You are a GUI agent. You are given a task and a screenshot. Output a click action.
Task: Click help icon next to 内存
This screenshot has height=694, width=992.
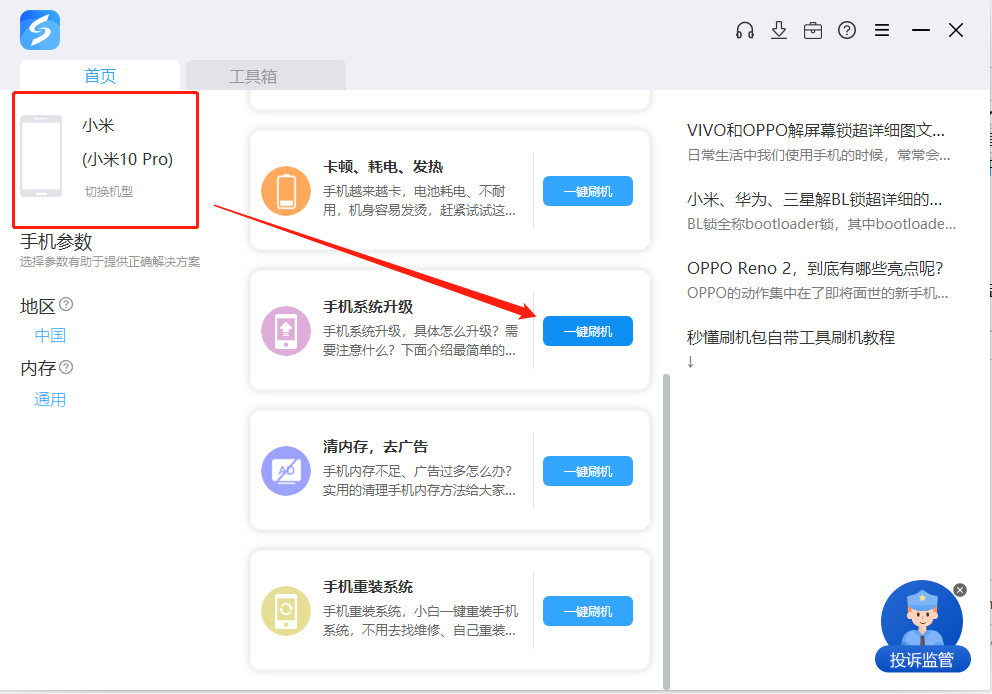click(x=66, y=367)
